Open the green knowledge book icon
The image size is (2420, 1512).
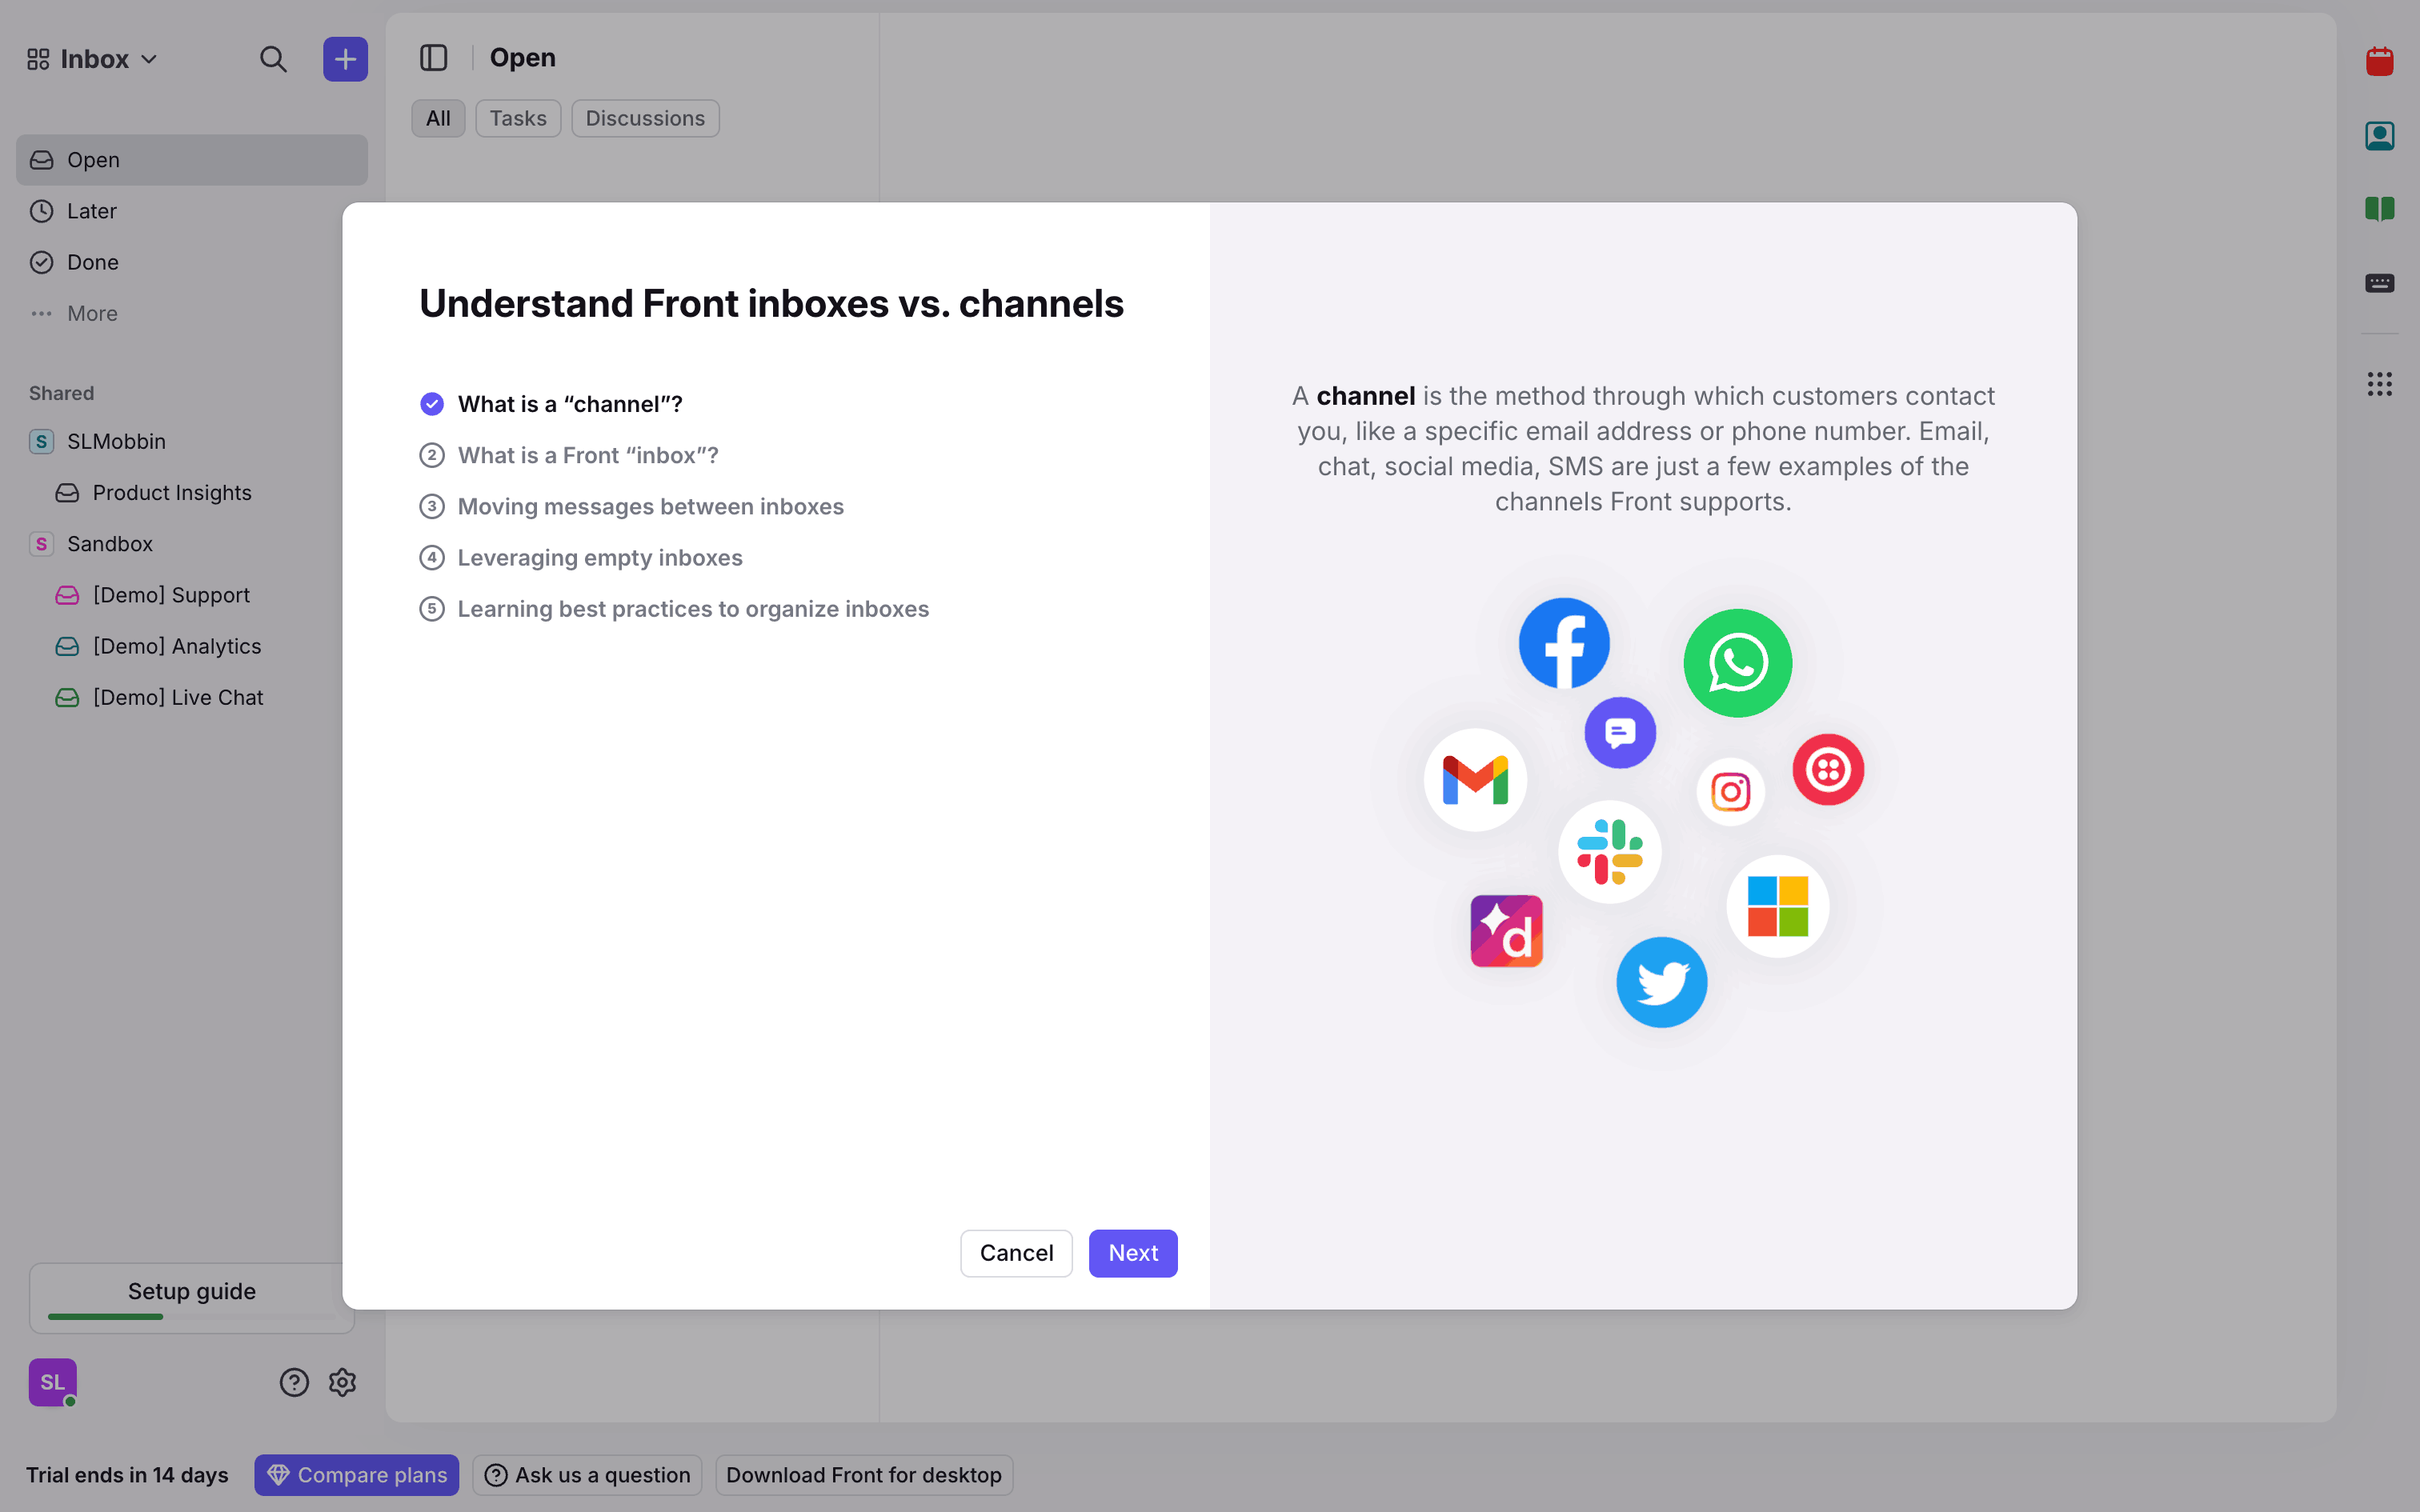(x=2379, y=209)
